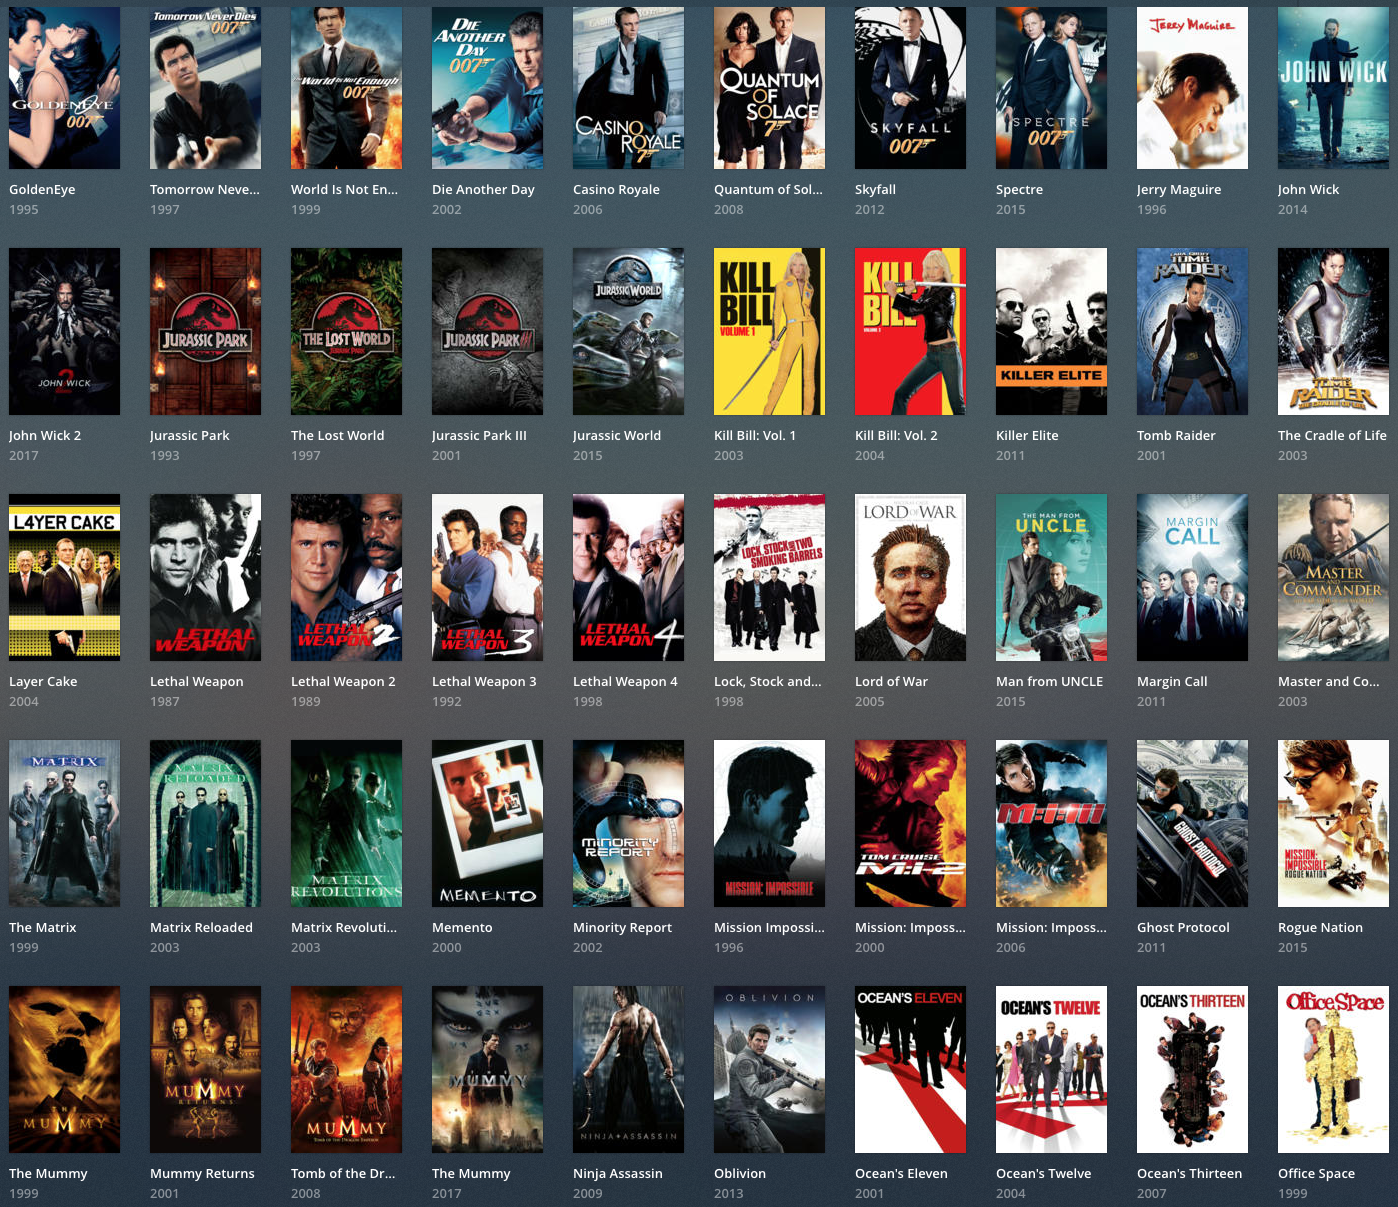Viewport: 1398px width, 1207px height.
Task: Select the John Wick 2 poster
Action: (x=64, y=331)
